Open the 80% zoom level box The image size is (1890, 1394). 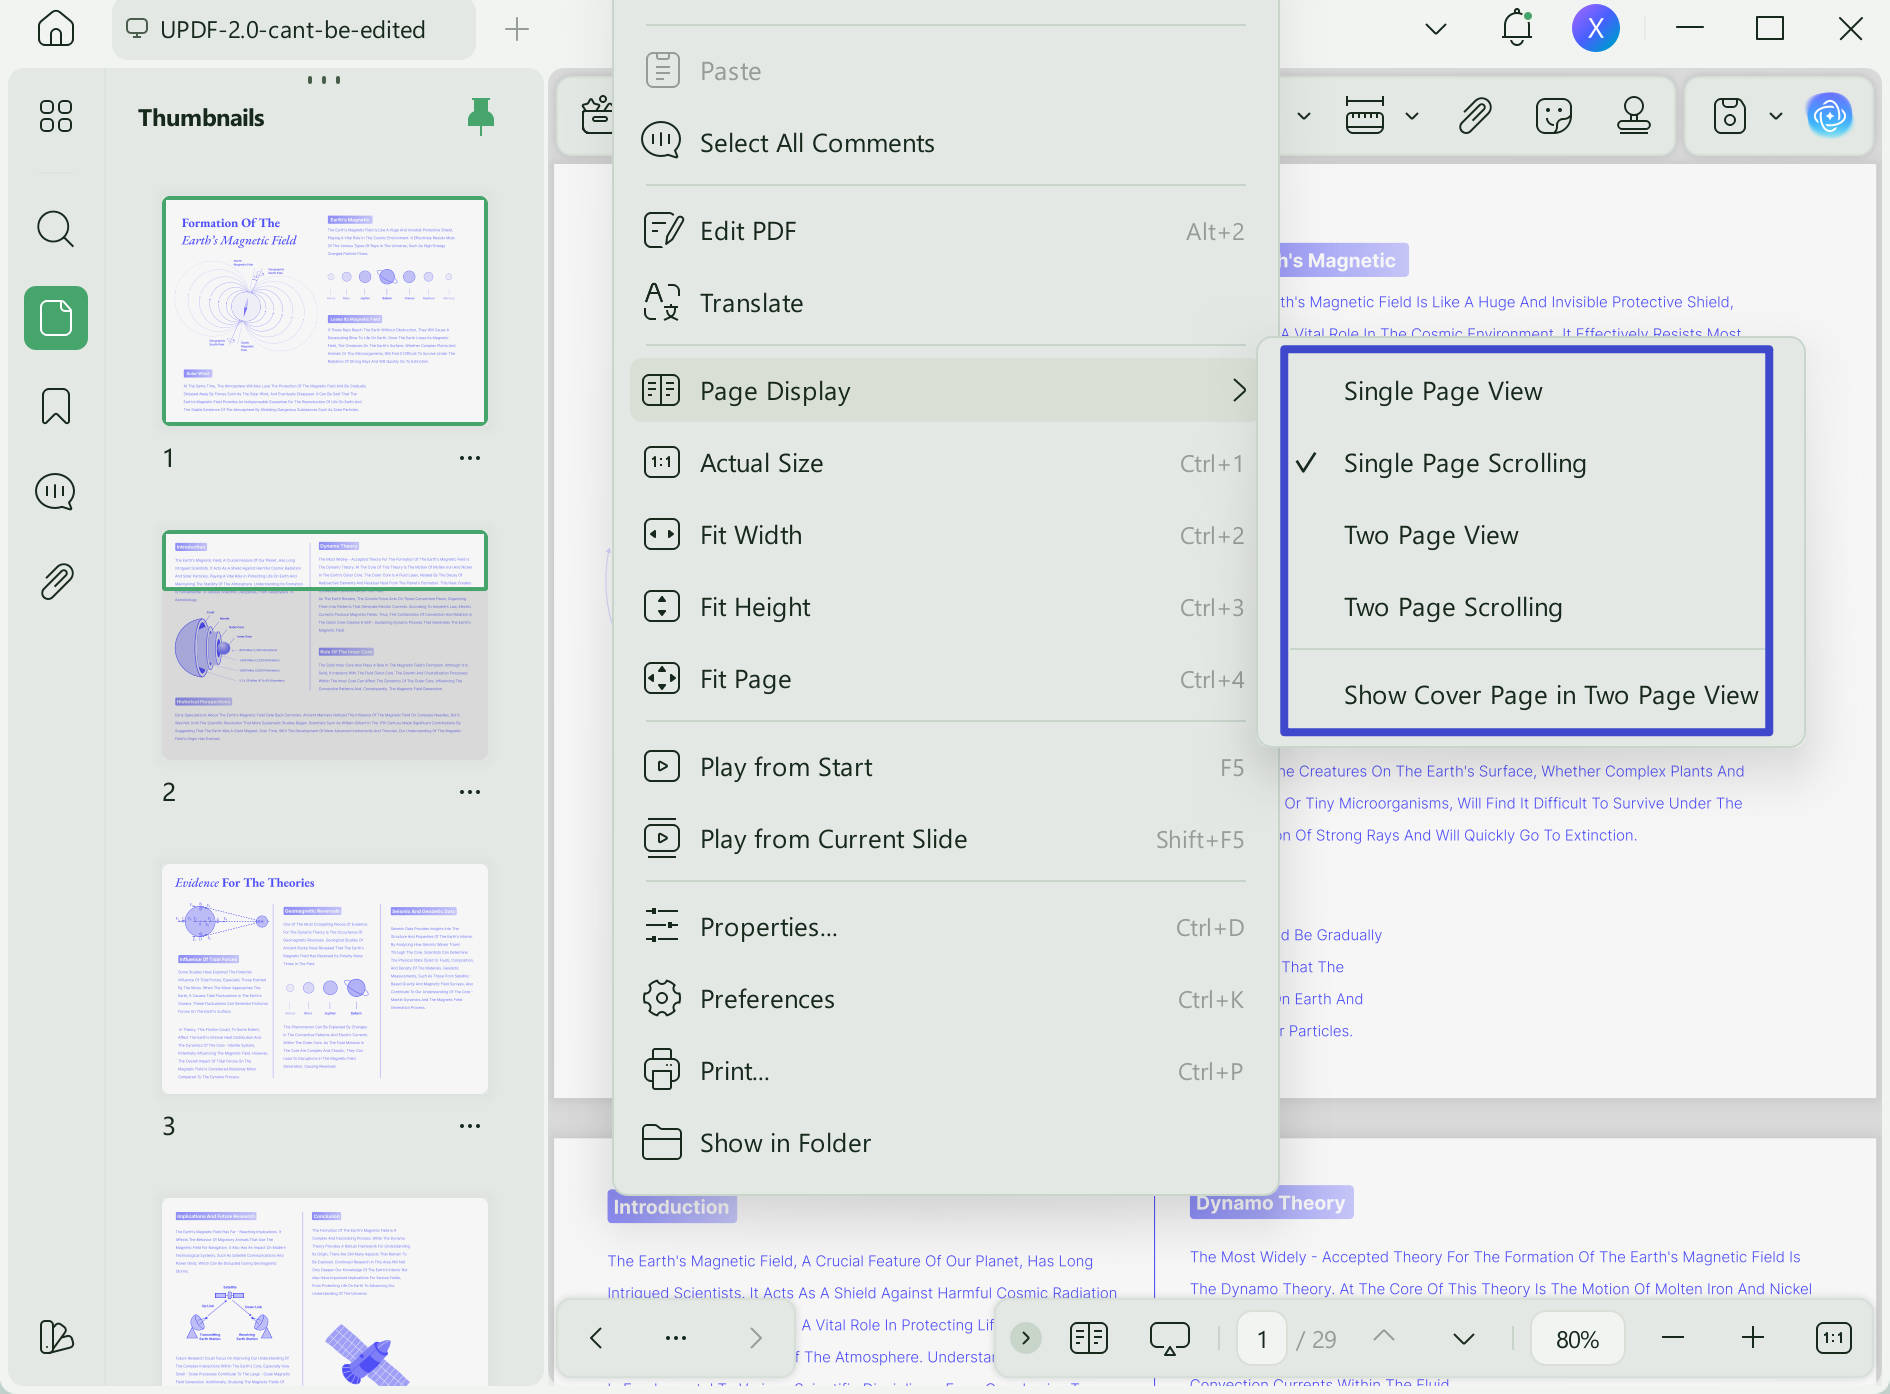(x=1578, y=1339)
